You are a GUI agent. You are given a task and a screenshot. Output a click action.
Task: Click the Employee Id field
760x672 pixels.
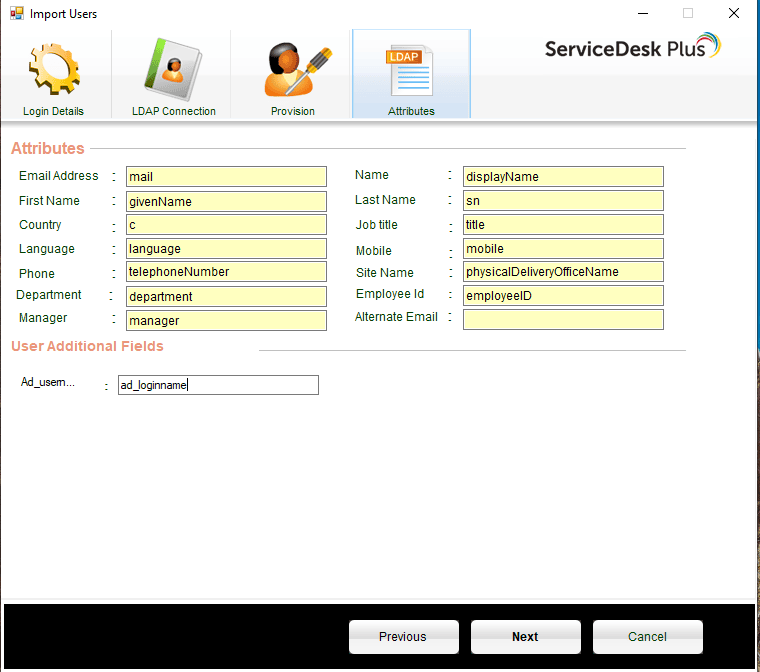coord(563,295)
